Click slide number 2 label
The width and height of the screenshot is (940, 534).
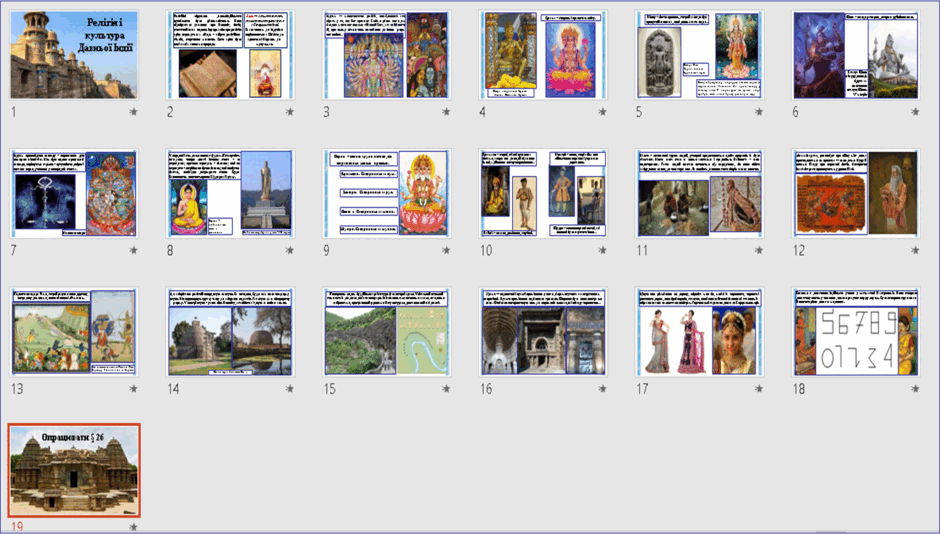pos(170,112)
